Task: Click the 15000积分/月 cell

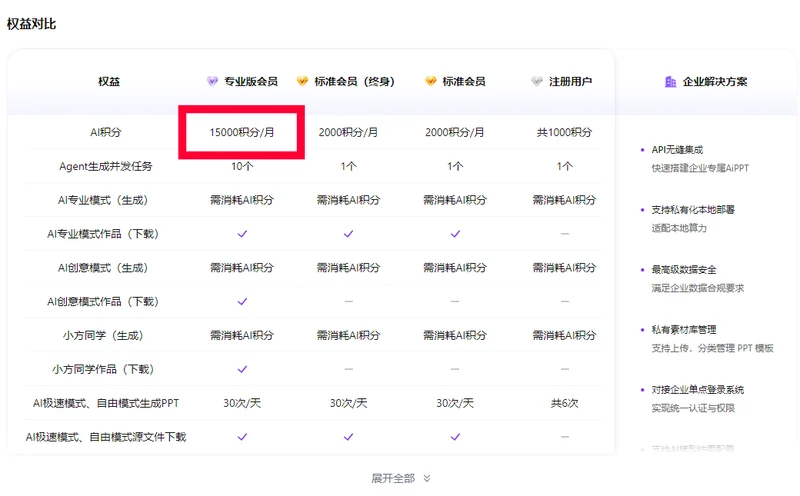Action: pyautogui.click(x=242, y=132)
